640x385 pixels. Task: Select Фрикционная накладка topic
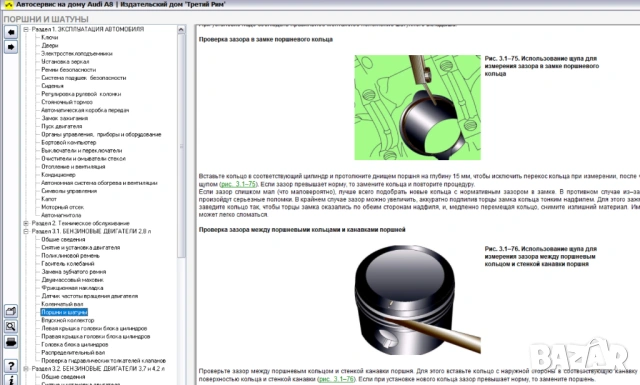coord(72,288)
